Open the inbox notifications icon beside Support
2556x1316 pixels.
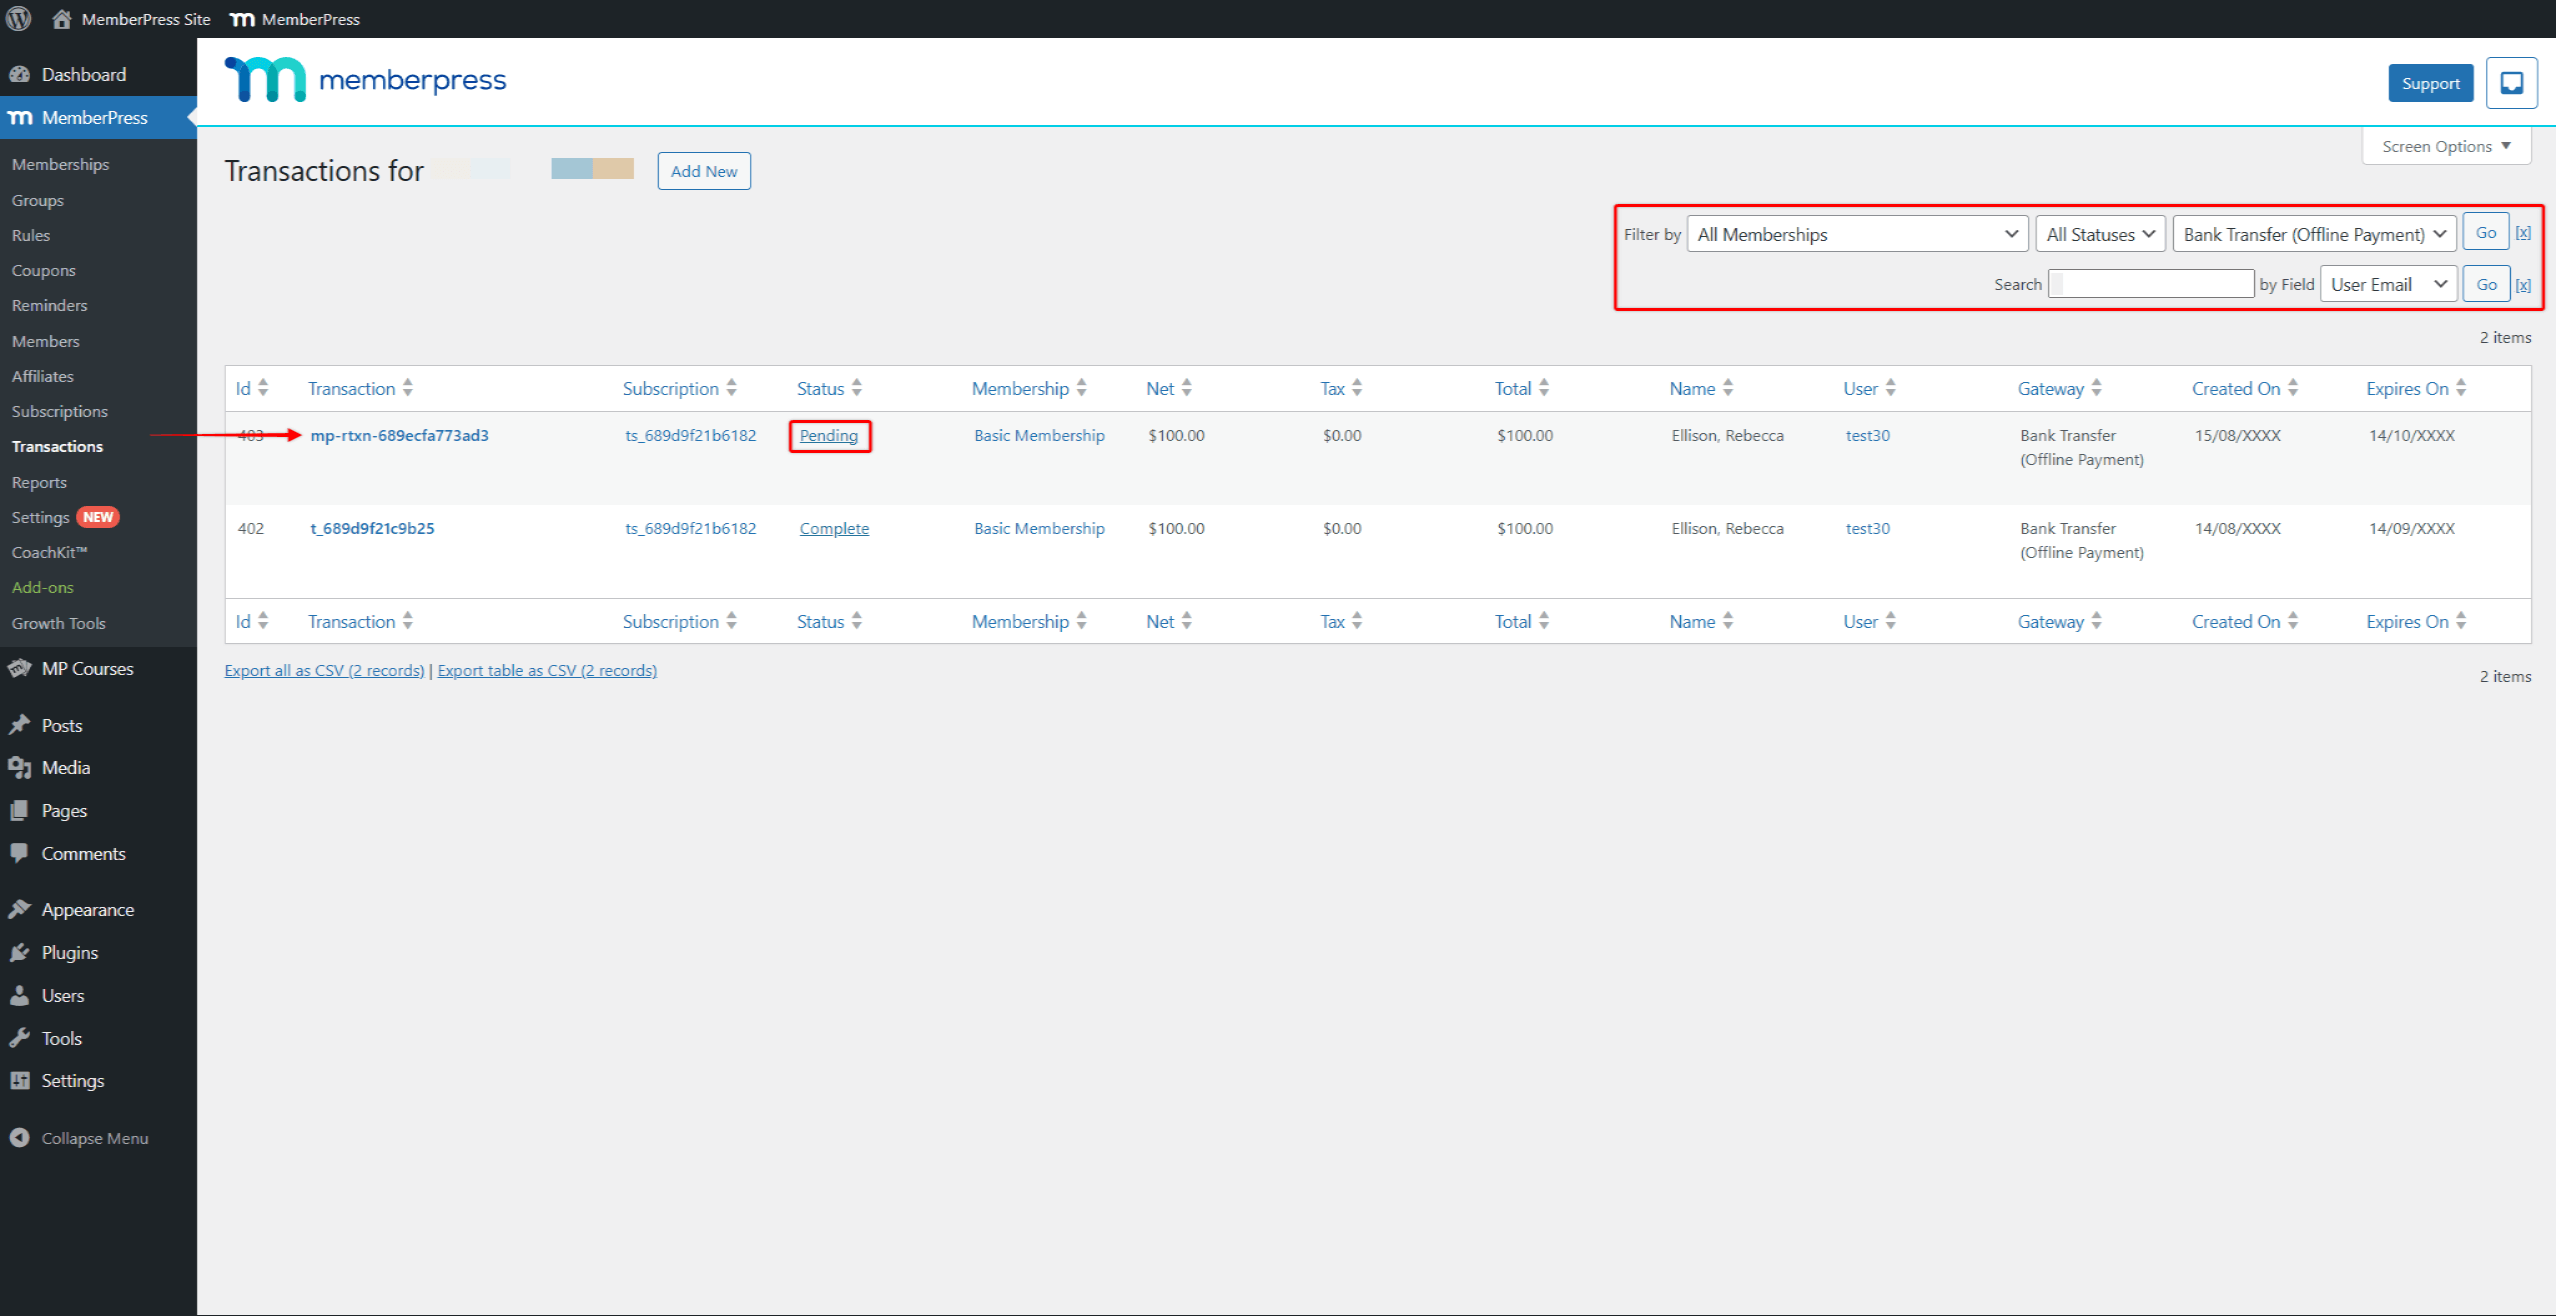pos(2511,83)
